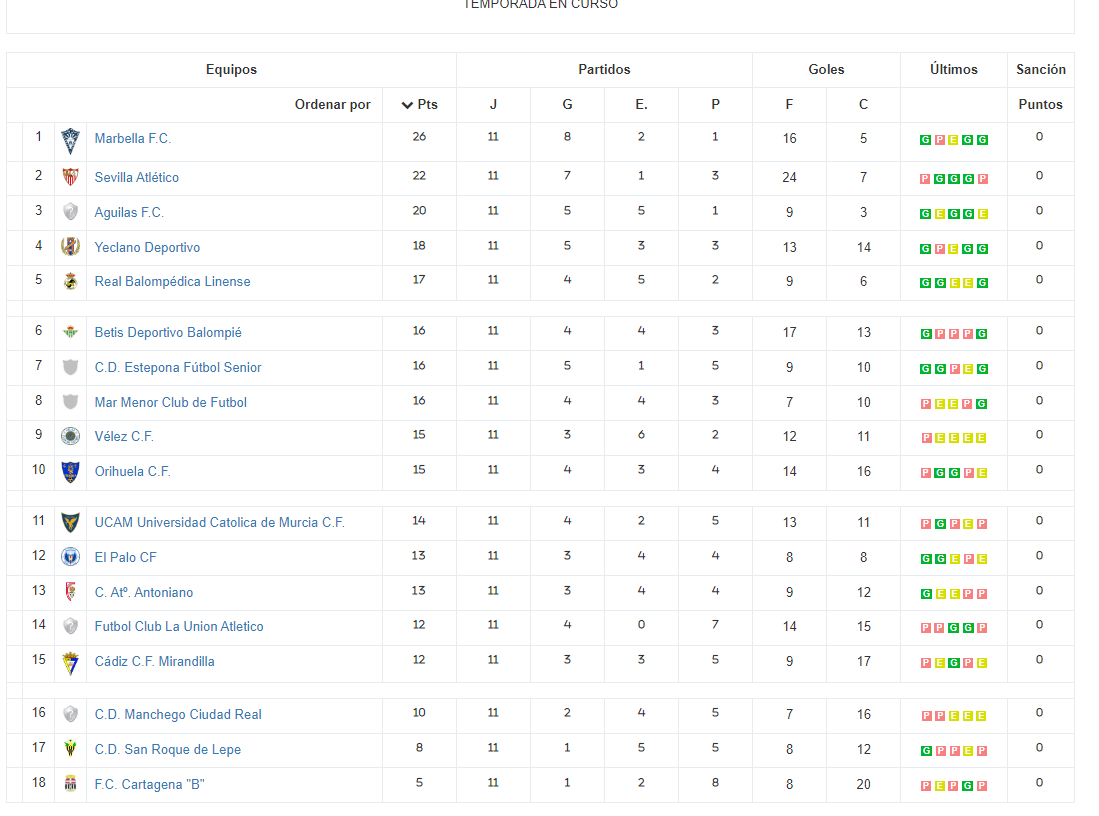This screenshot has height=816, width=1099.
Task: Click the Futbol Club La Union shield icon
Action: [70, 626]
